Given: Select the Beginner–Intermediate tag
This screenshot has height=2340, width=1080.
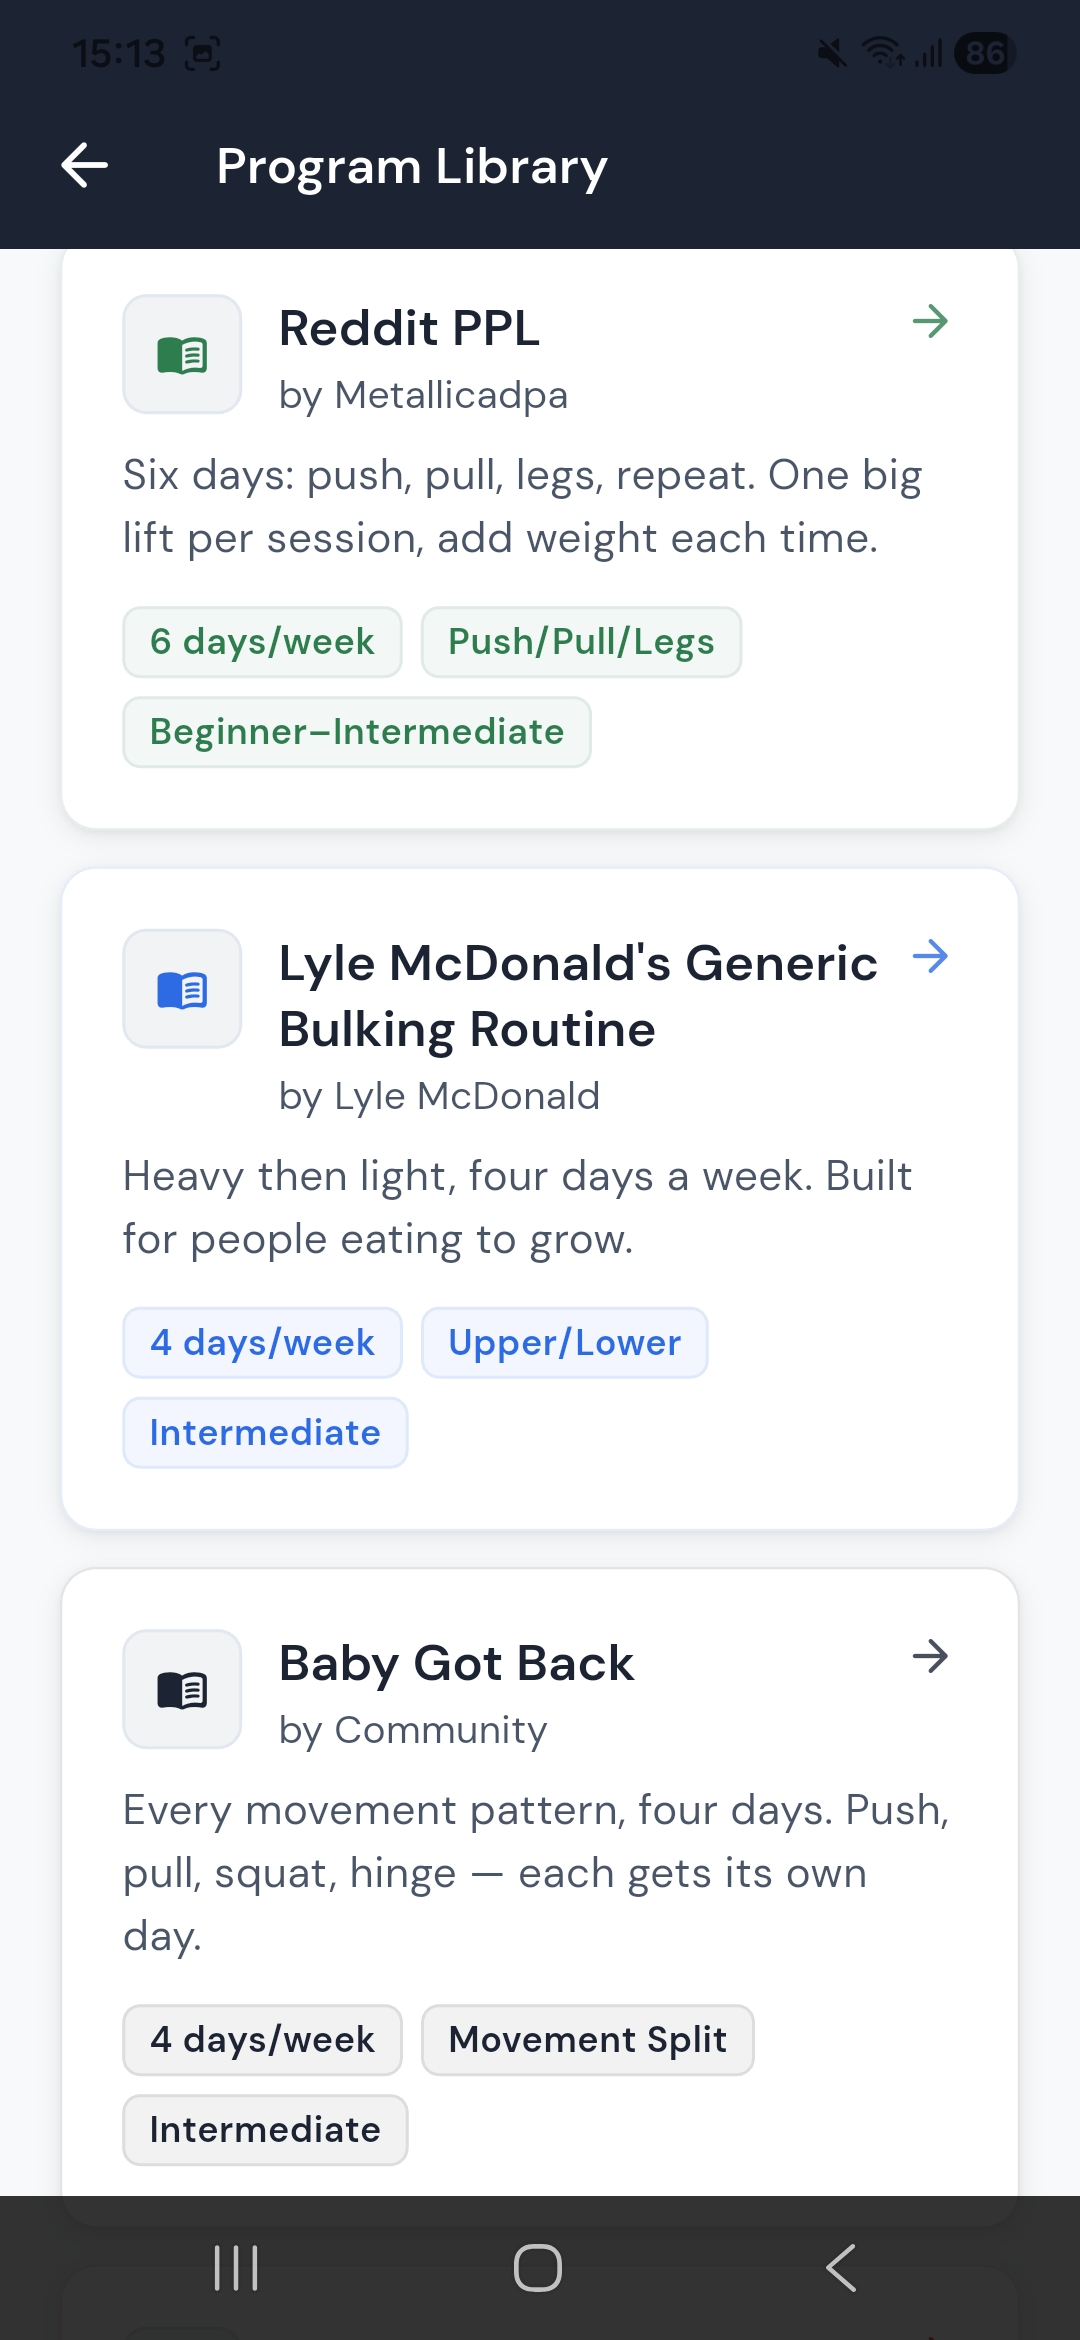Looking at the screenshot, I should tap(357, 732).
